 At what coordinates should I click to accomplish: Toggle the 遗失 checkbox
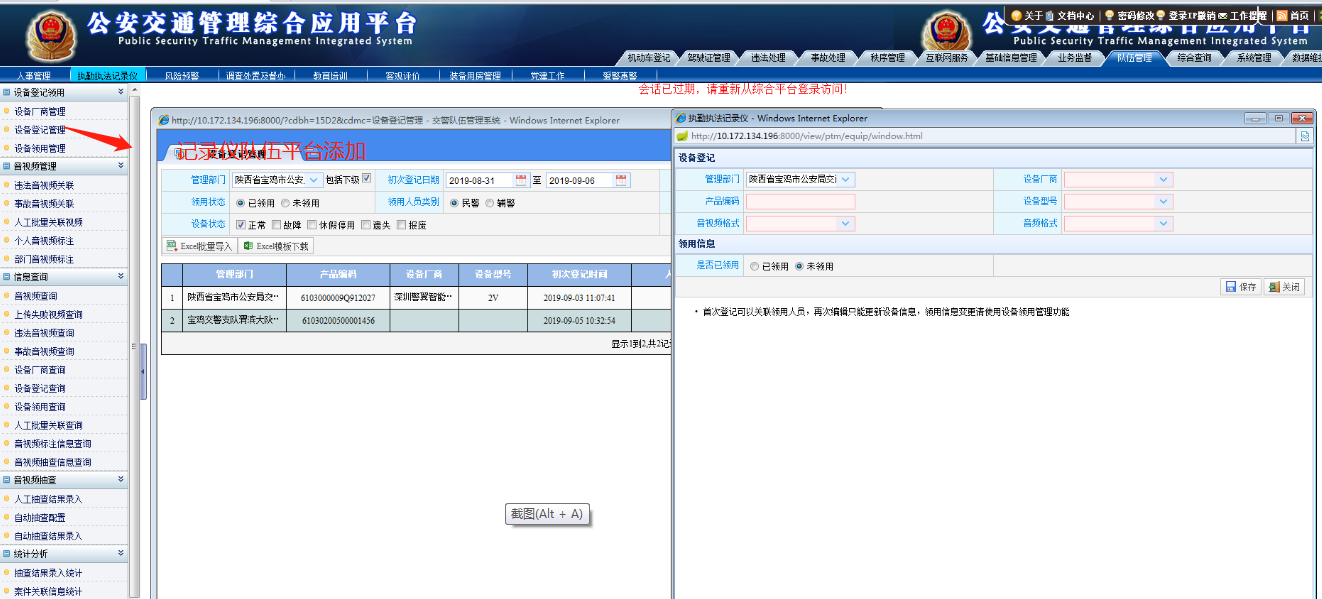[x=366, y=224]
